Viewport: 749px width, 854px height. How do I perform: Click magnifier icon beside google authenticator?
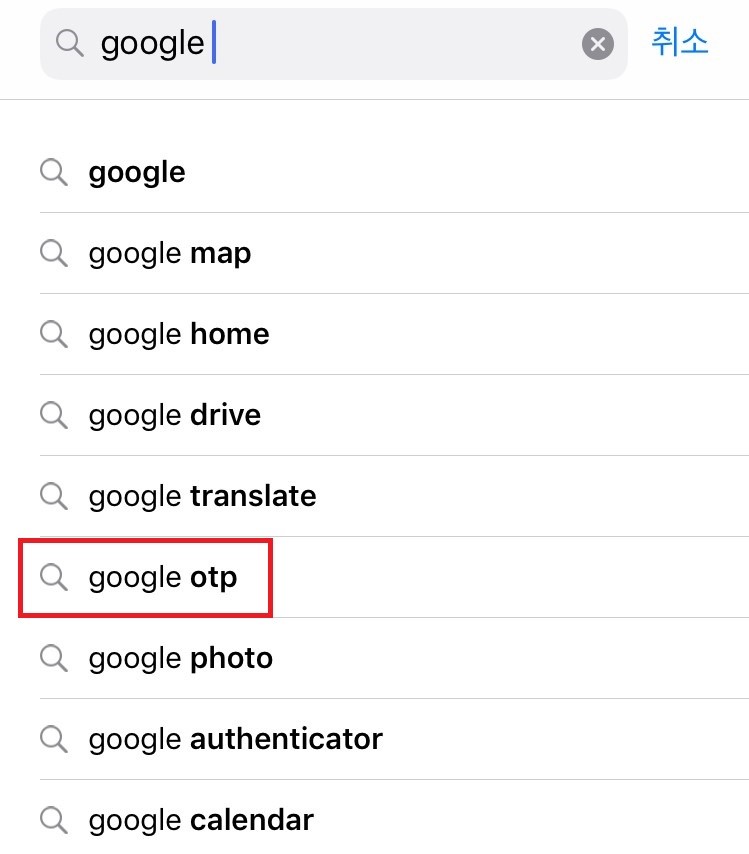pyautogui.click(x=54, y=739)
